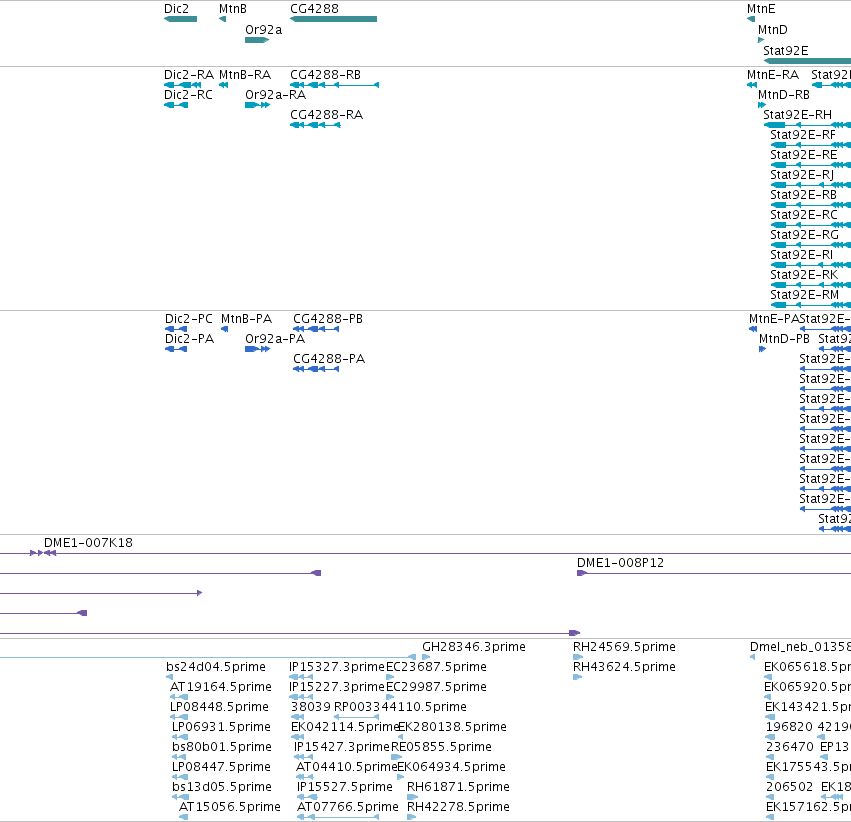The image size is (851, 822).
Task: Select the EK042114.5prime EST label
Action: [x=345, y=727]
